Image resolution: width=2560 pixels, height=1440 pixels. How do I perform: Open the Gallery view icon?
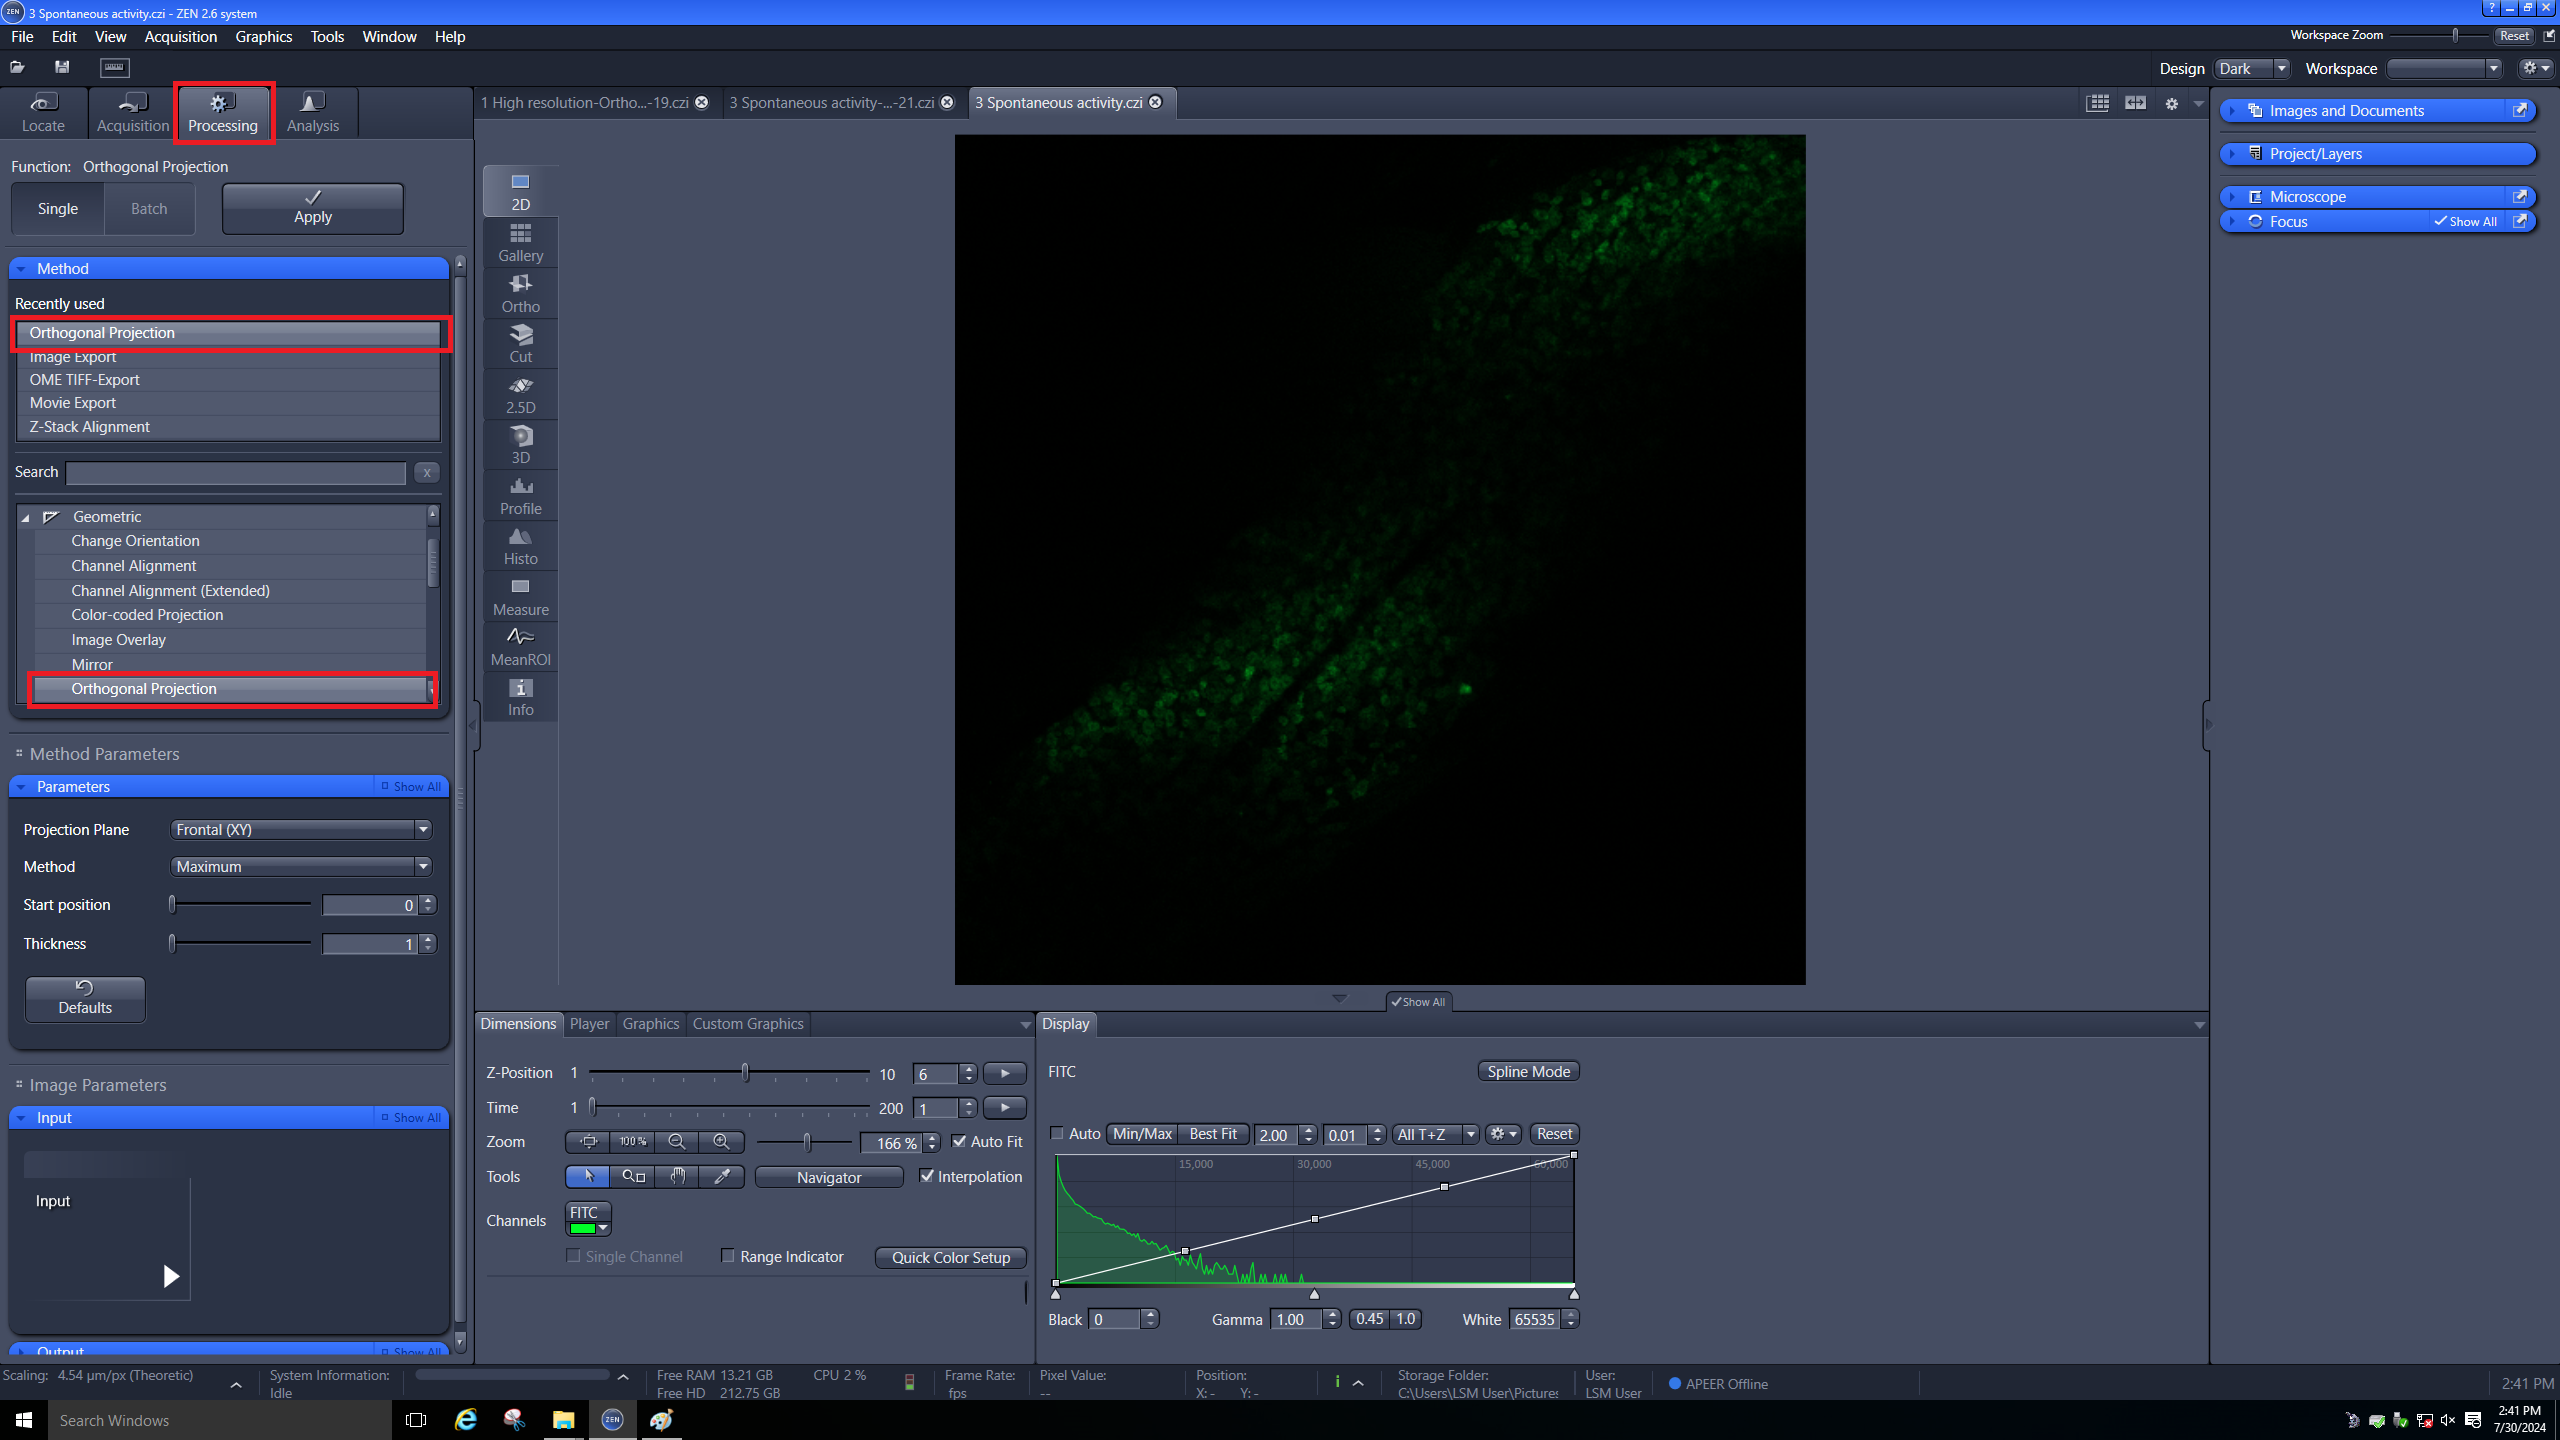520,242
